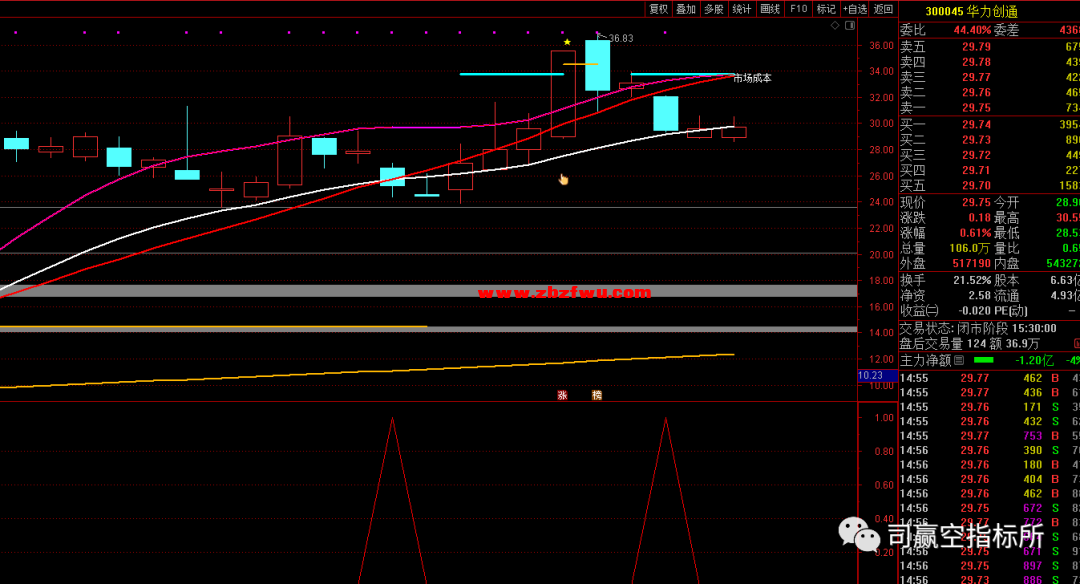Viewport: 1080px width, 584px height.
Task: Click the 卖一 price 29.75
Action: point(976,107)
